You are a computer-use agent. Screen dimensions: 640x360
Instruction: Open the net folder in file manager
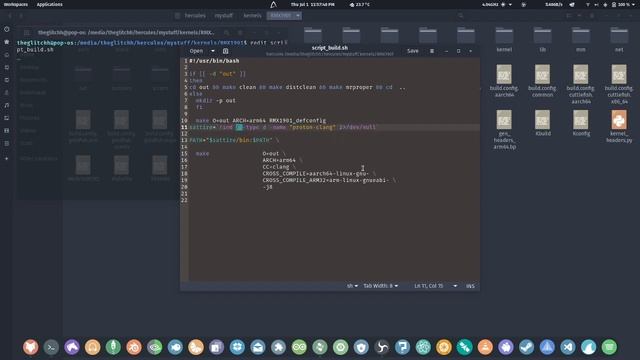(x=619, y=40)
